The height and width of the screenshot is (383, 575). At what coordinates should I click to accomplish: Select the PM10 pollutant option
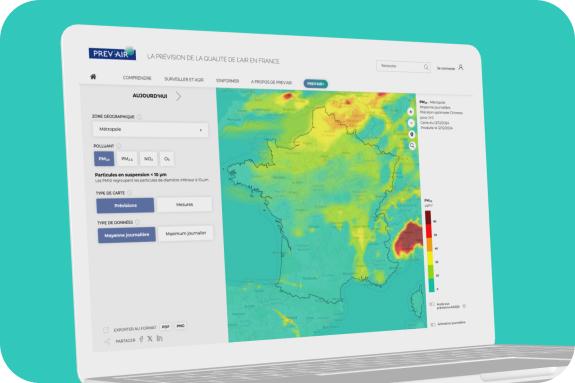tap(104, 158)
